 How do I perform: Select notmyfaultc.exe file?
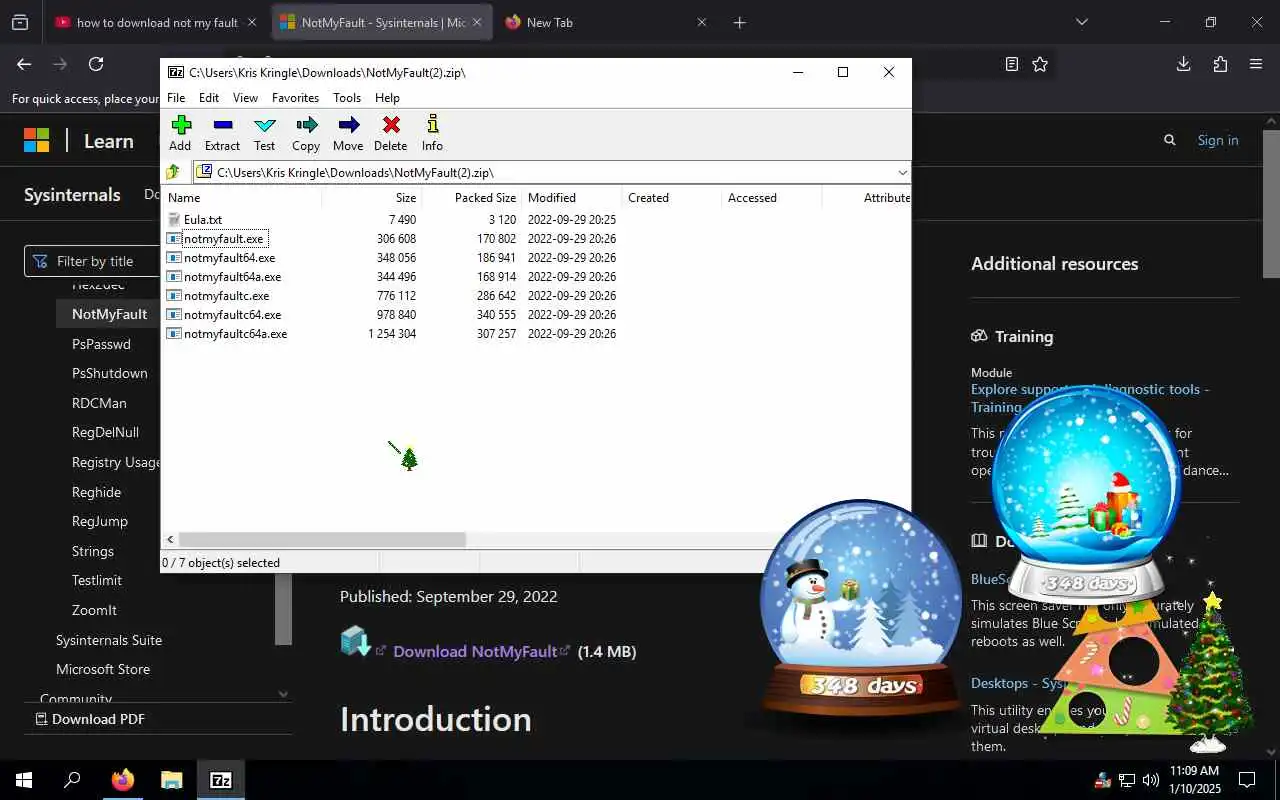click(x=226, y=296)
